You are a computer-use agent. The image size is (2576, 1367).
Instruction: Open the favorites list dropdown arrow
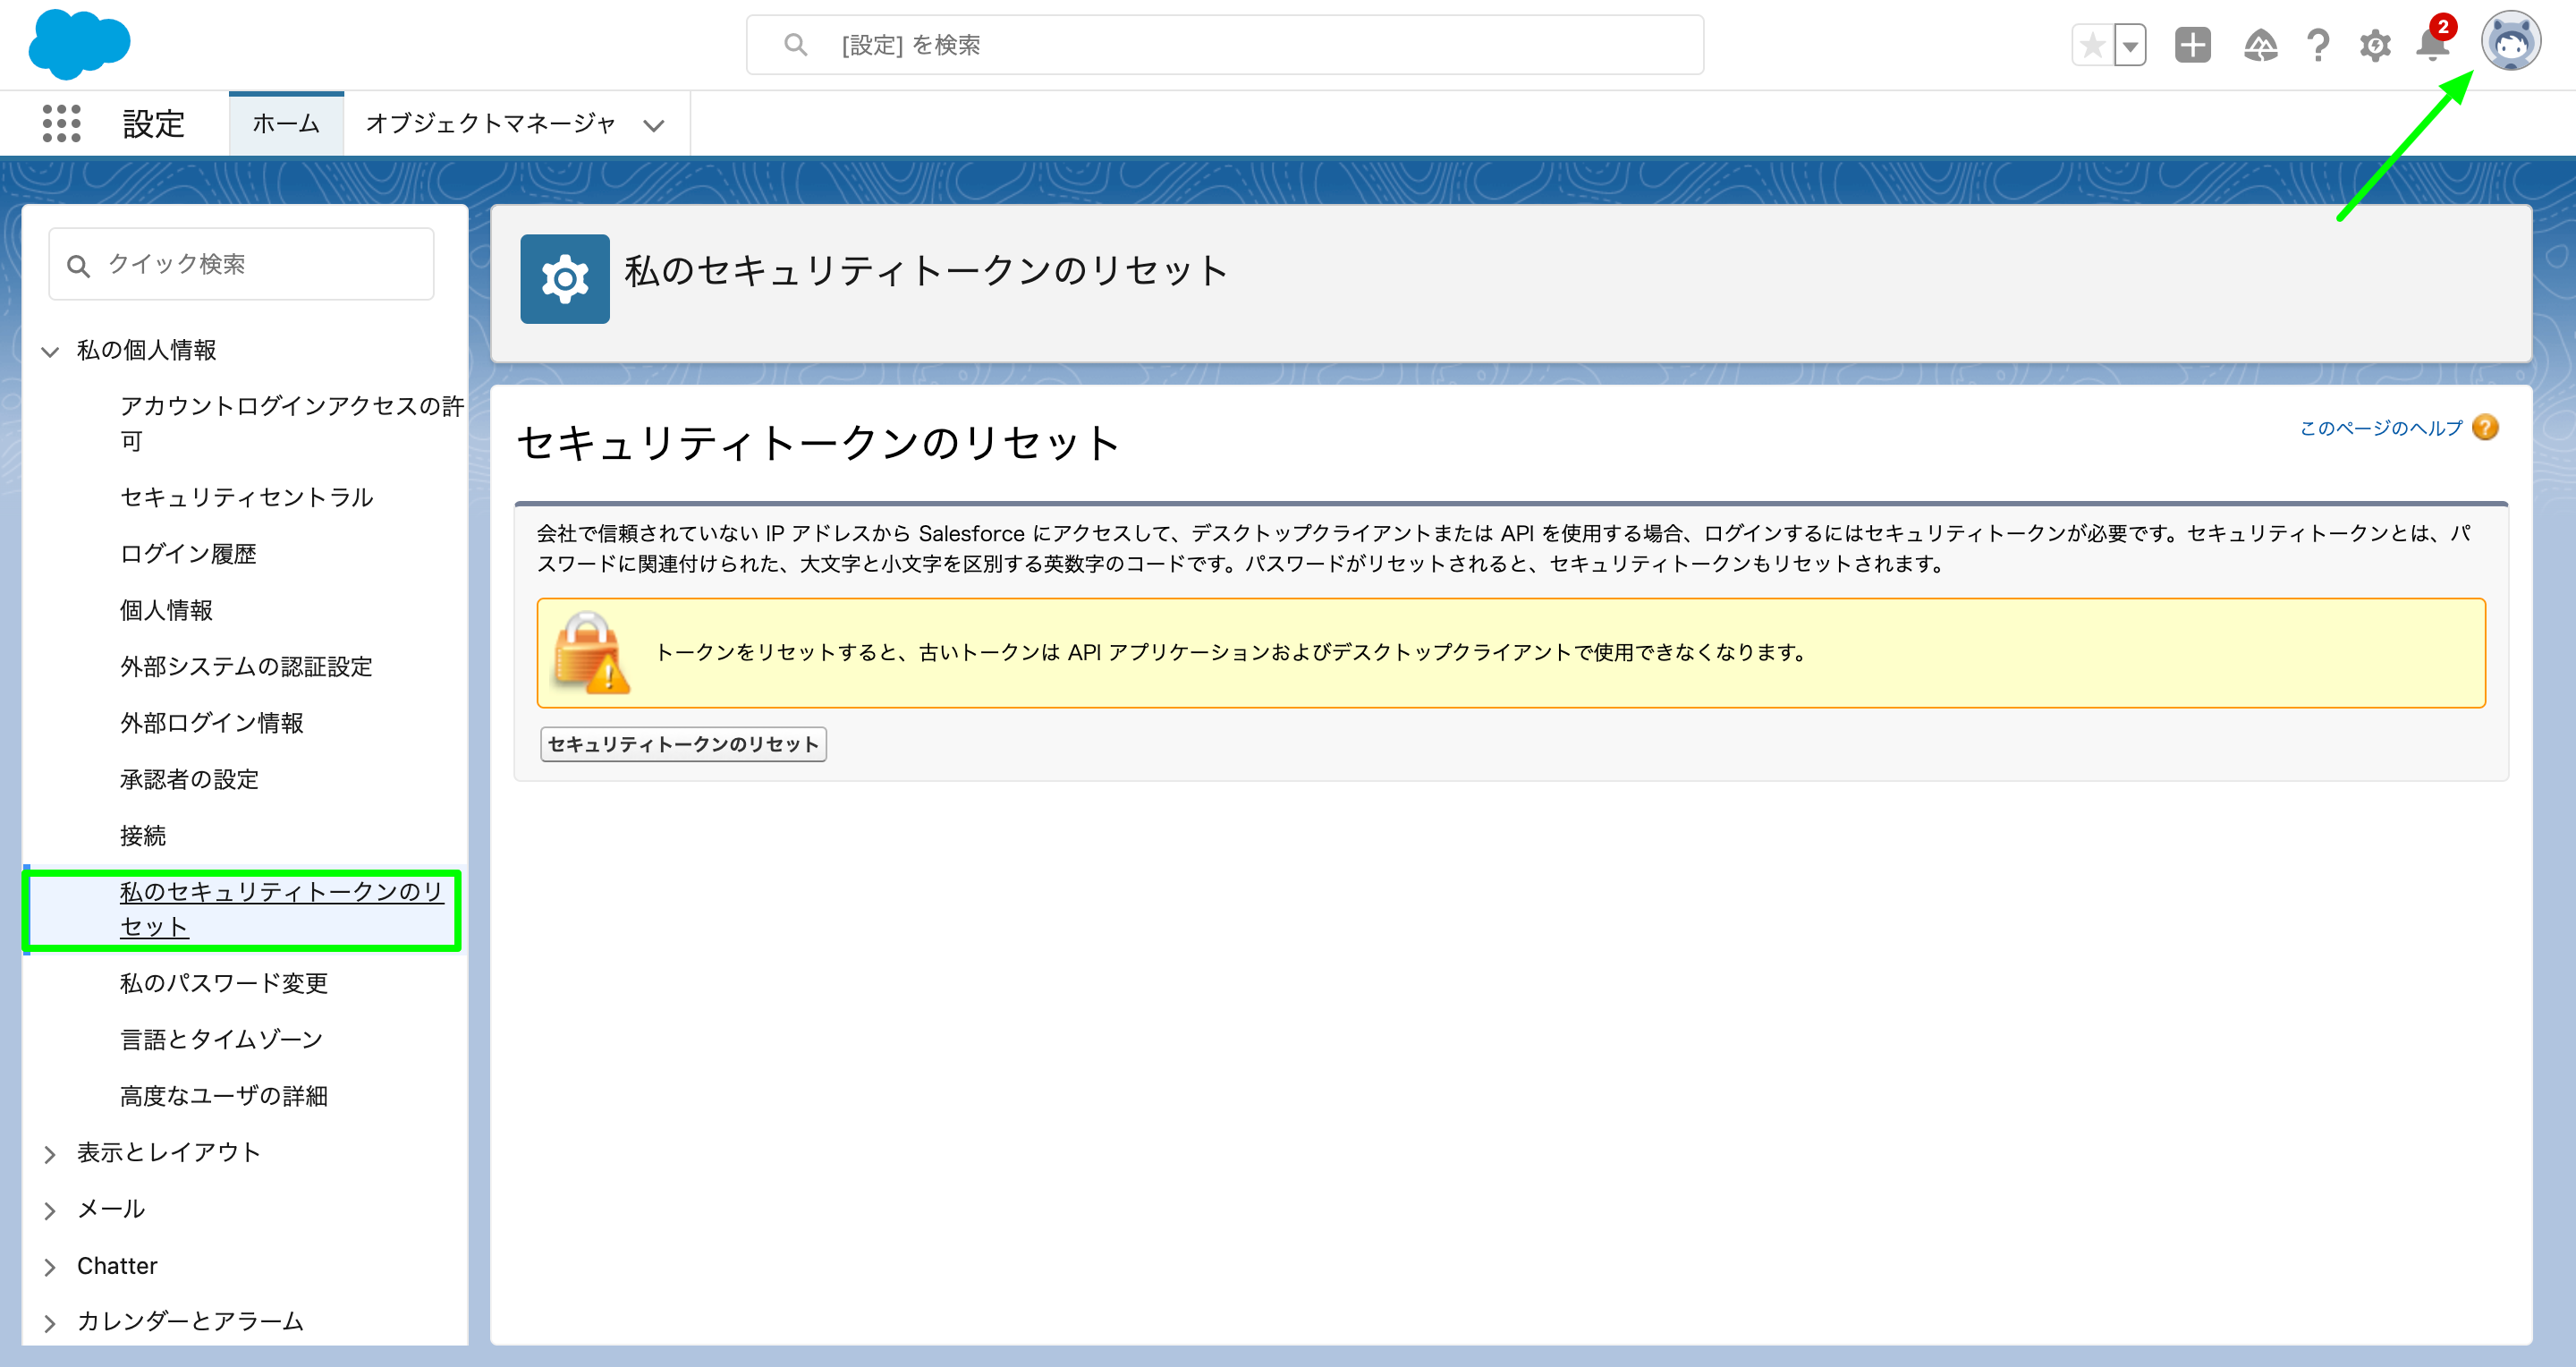(2129, 45)
